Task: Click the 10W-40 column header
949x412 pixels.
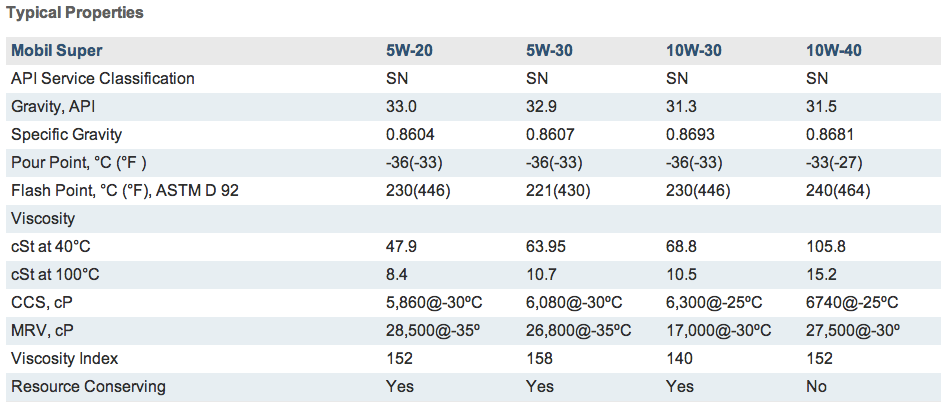Action: click(x=834, y=51)
